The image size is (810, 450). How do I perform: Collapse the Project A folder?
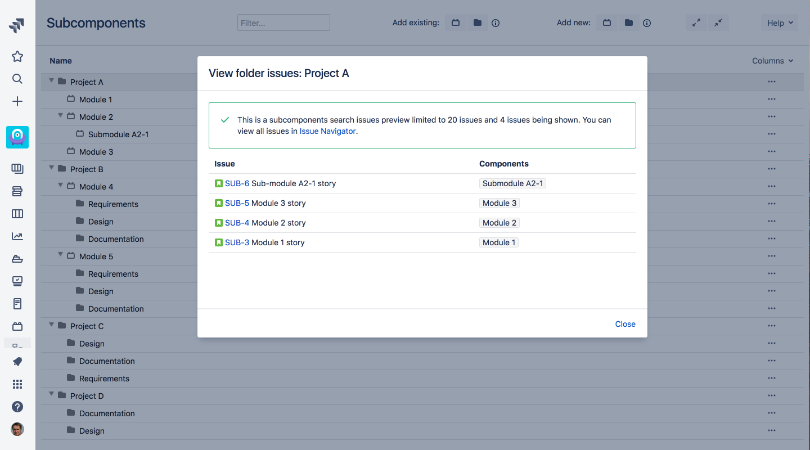[51, 82]
